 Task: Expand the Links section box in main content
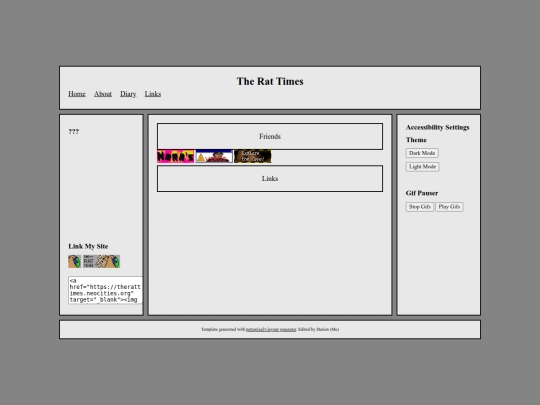click(270, 178)
